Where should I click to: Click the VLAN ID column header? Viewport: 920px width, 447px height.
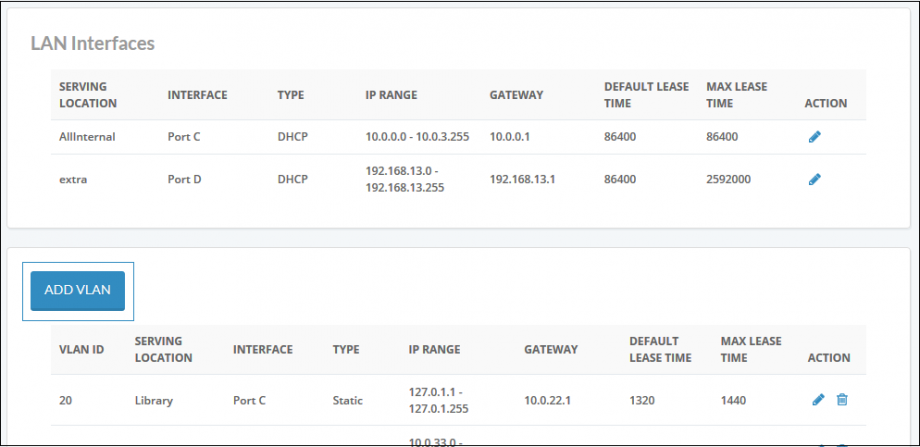[82, 350]
